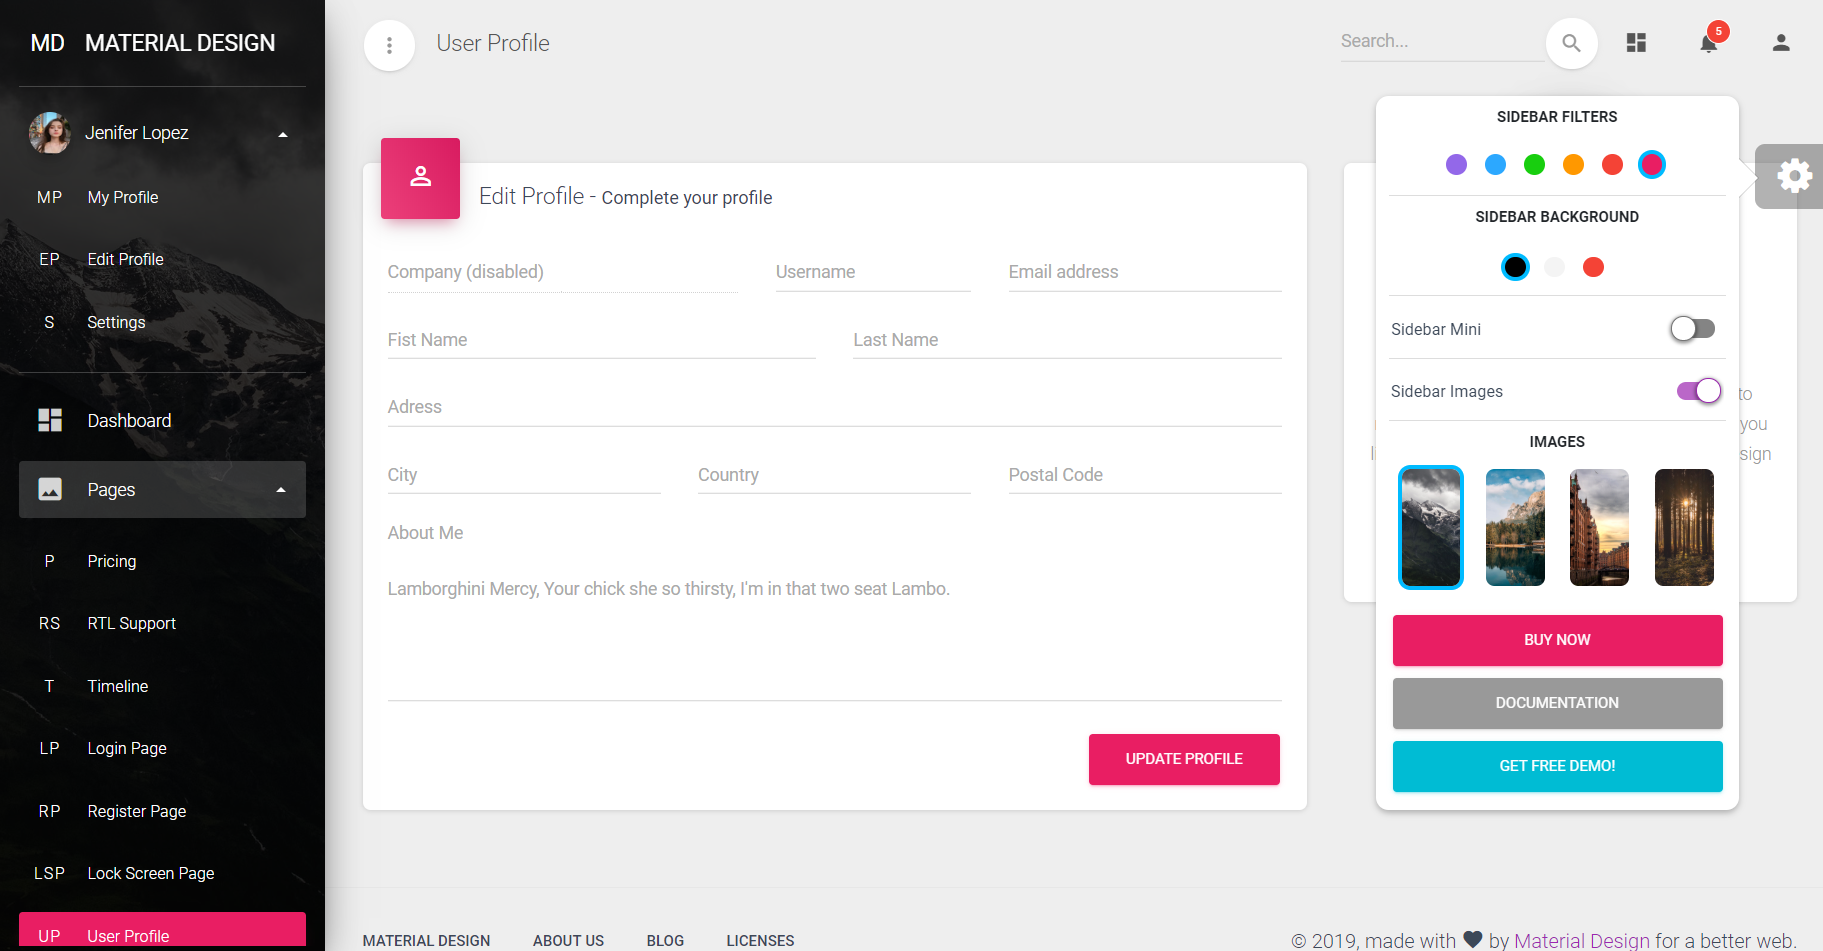Click the pink Edit Profile card icon
1823x951 pixels.
click(x=420, y=178)
